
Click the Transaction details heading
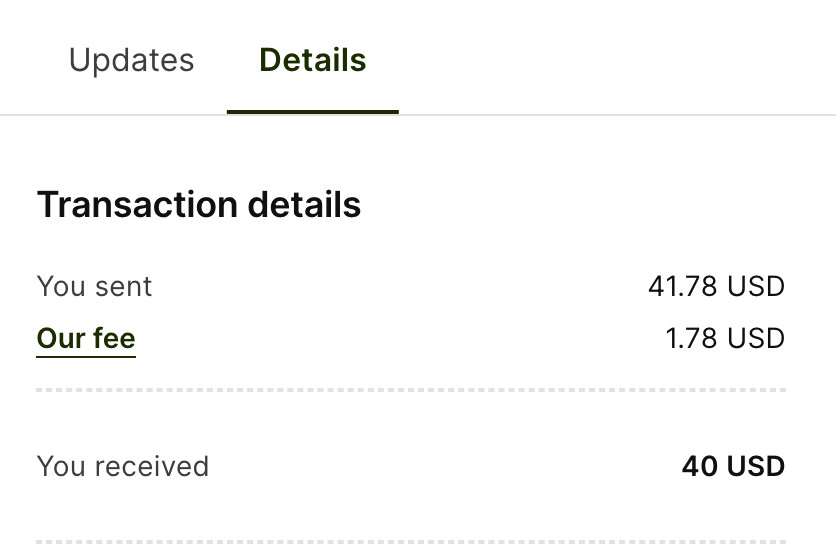pyautogui.click(x=199, y=204)
